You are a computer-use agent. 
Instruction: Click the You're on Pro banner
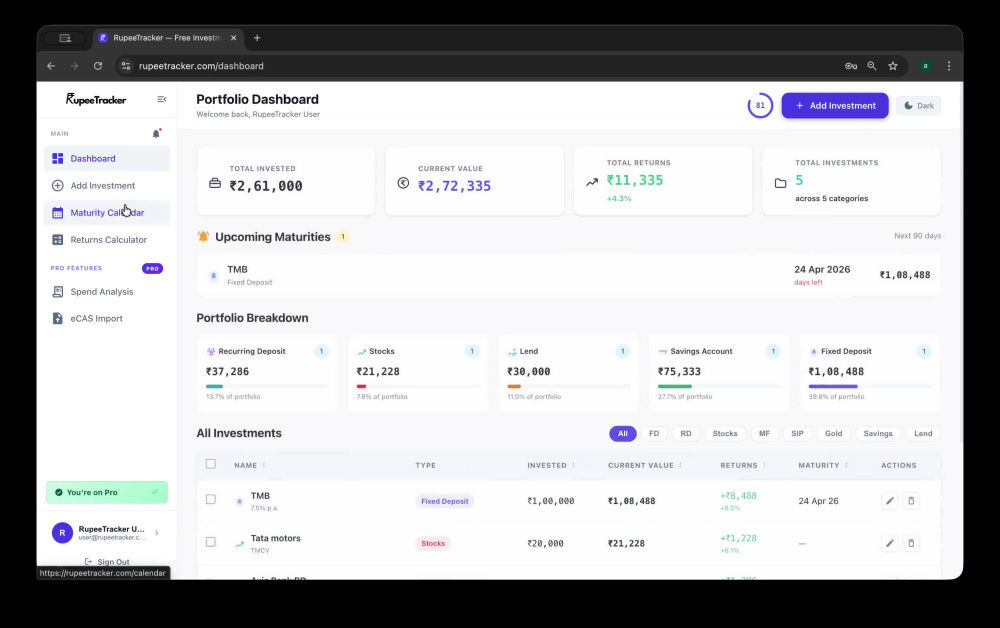(x=107, y=492)
